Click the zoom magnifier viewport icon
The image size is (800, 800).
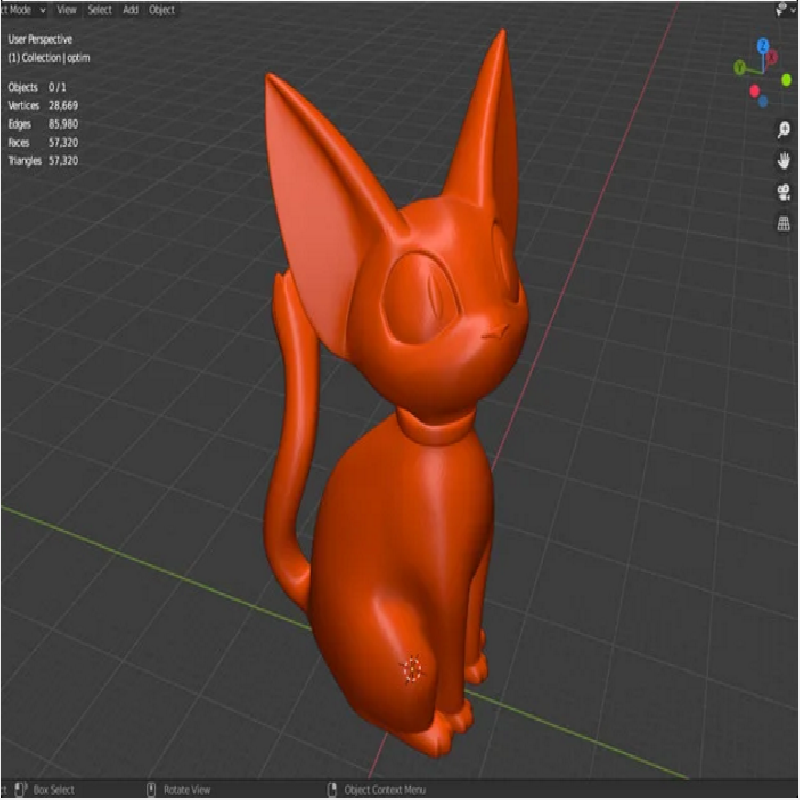point(784,130)
